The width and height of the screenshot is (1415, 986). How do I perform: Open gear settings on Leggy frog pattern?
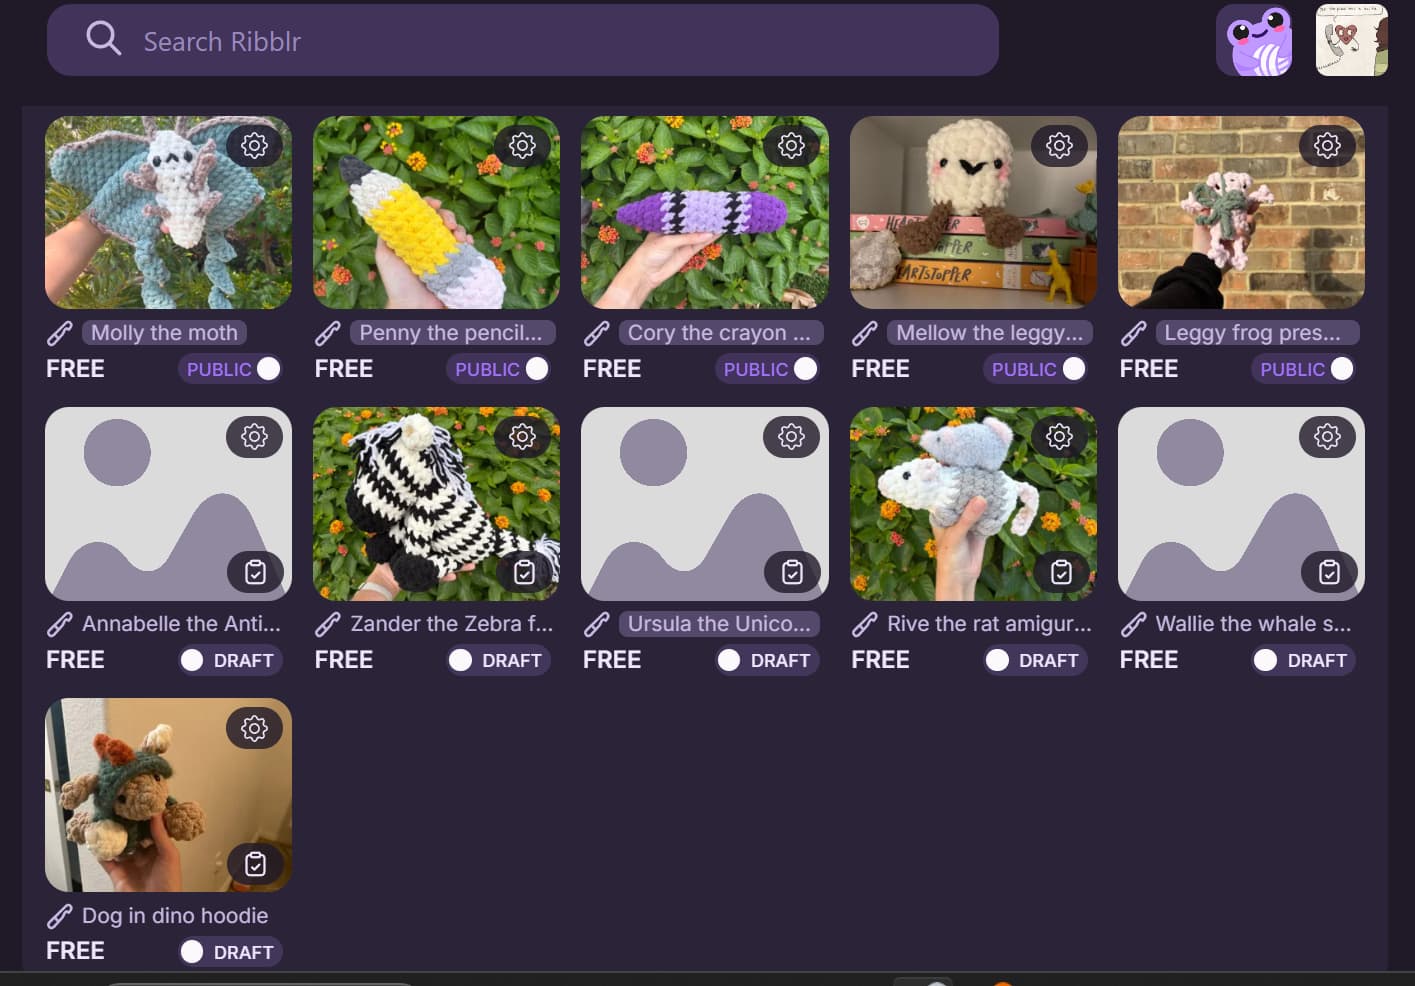pyautogui.click(x=1327, y=146)
